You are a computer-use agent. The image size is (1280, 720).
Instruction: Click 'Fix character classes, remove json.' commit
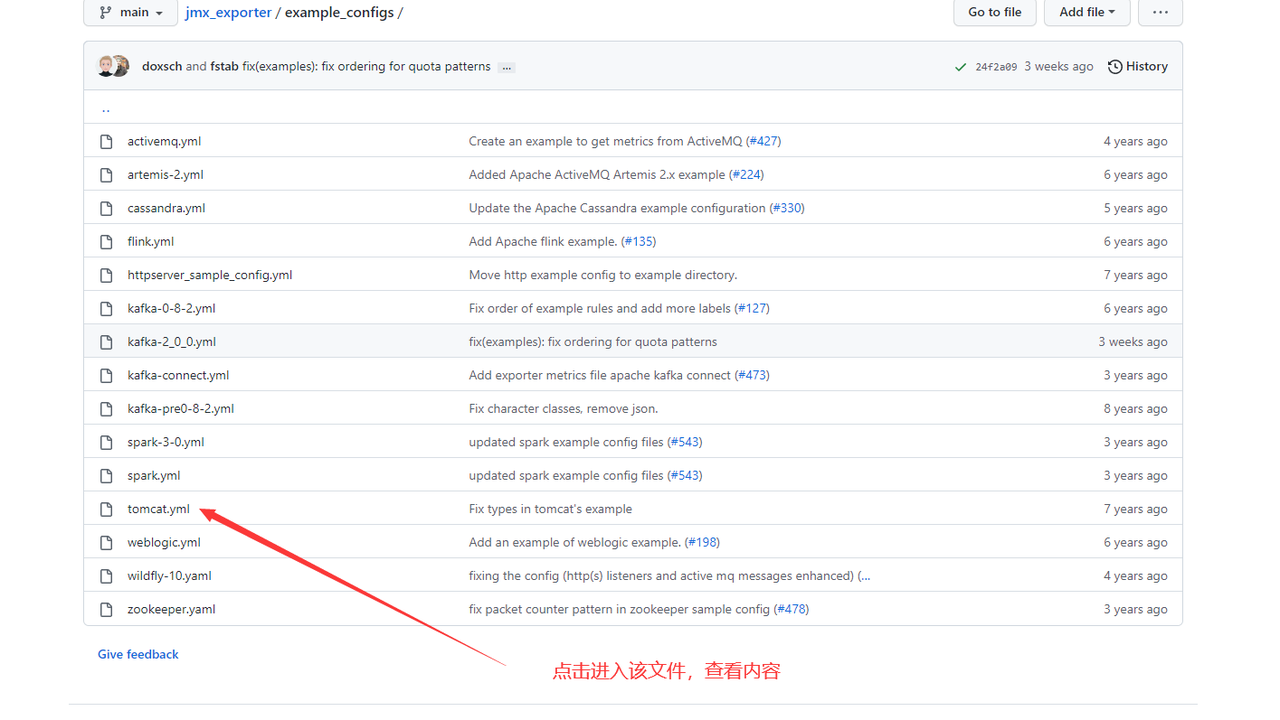point(563,408)
